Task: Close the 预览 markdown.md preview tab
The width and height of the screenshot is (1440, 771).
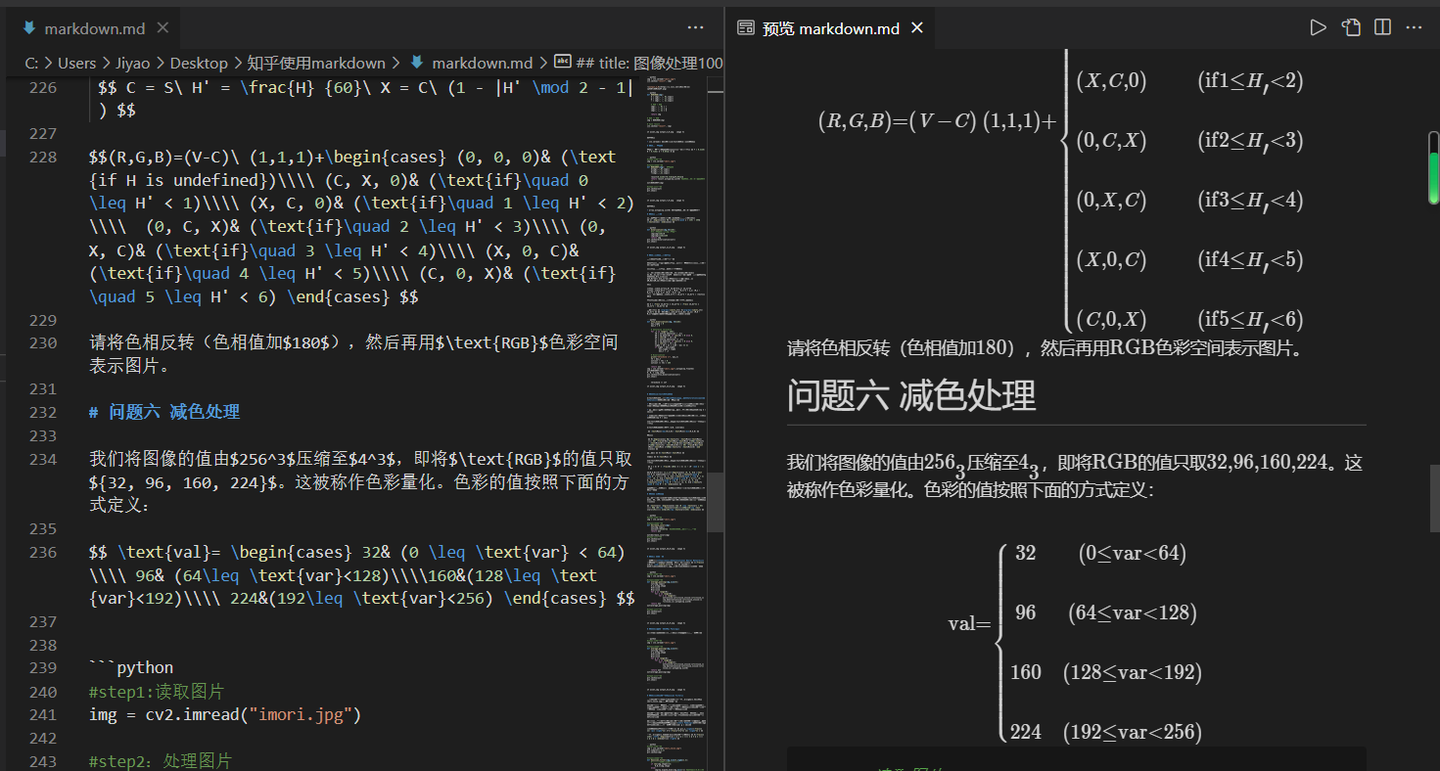Action: click(917, 28)
